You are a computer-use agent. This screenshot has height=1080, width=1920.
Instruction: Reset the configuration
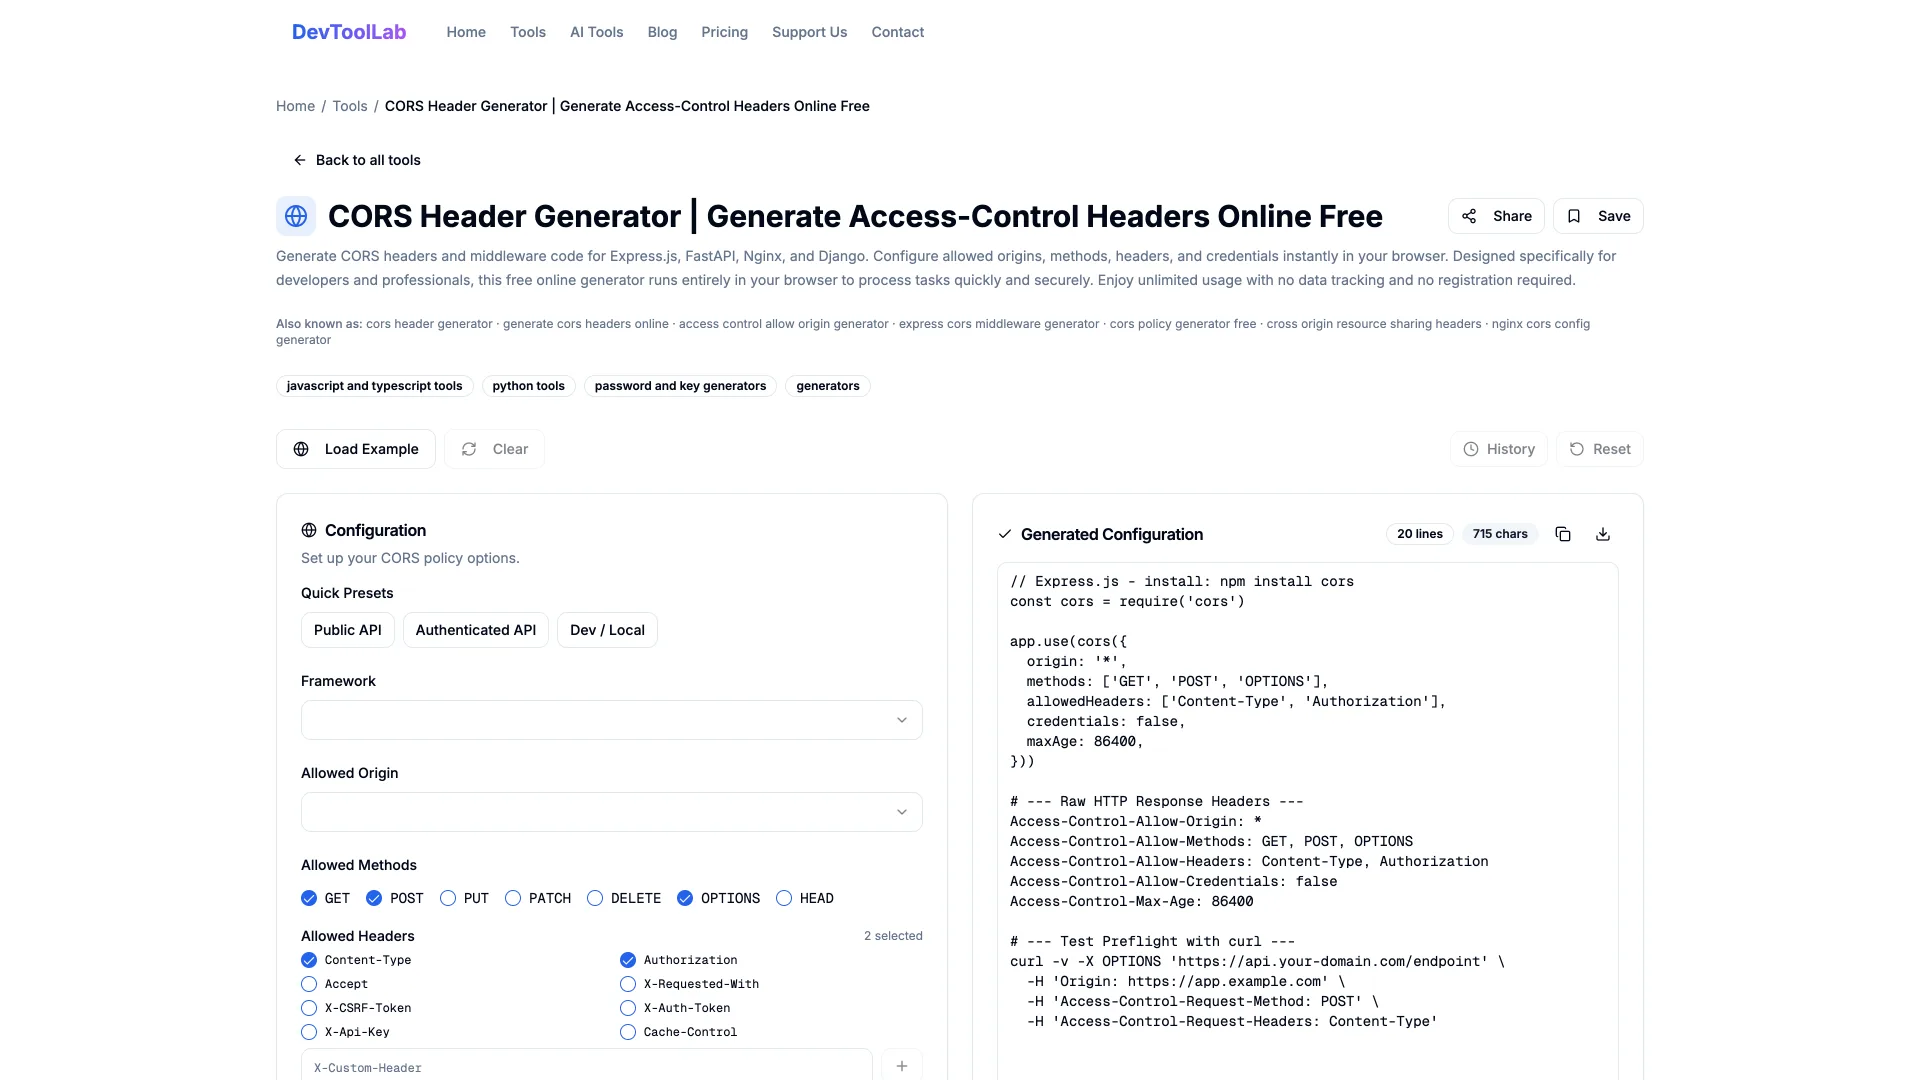(1599, 449)
